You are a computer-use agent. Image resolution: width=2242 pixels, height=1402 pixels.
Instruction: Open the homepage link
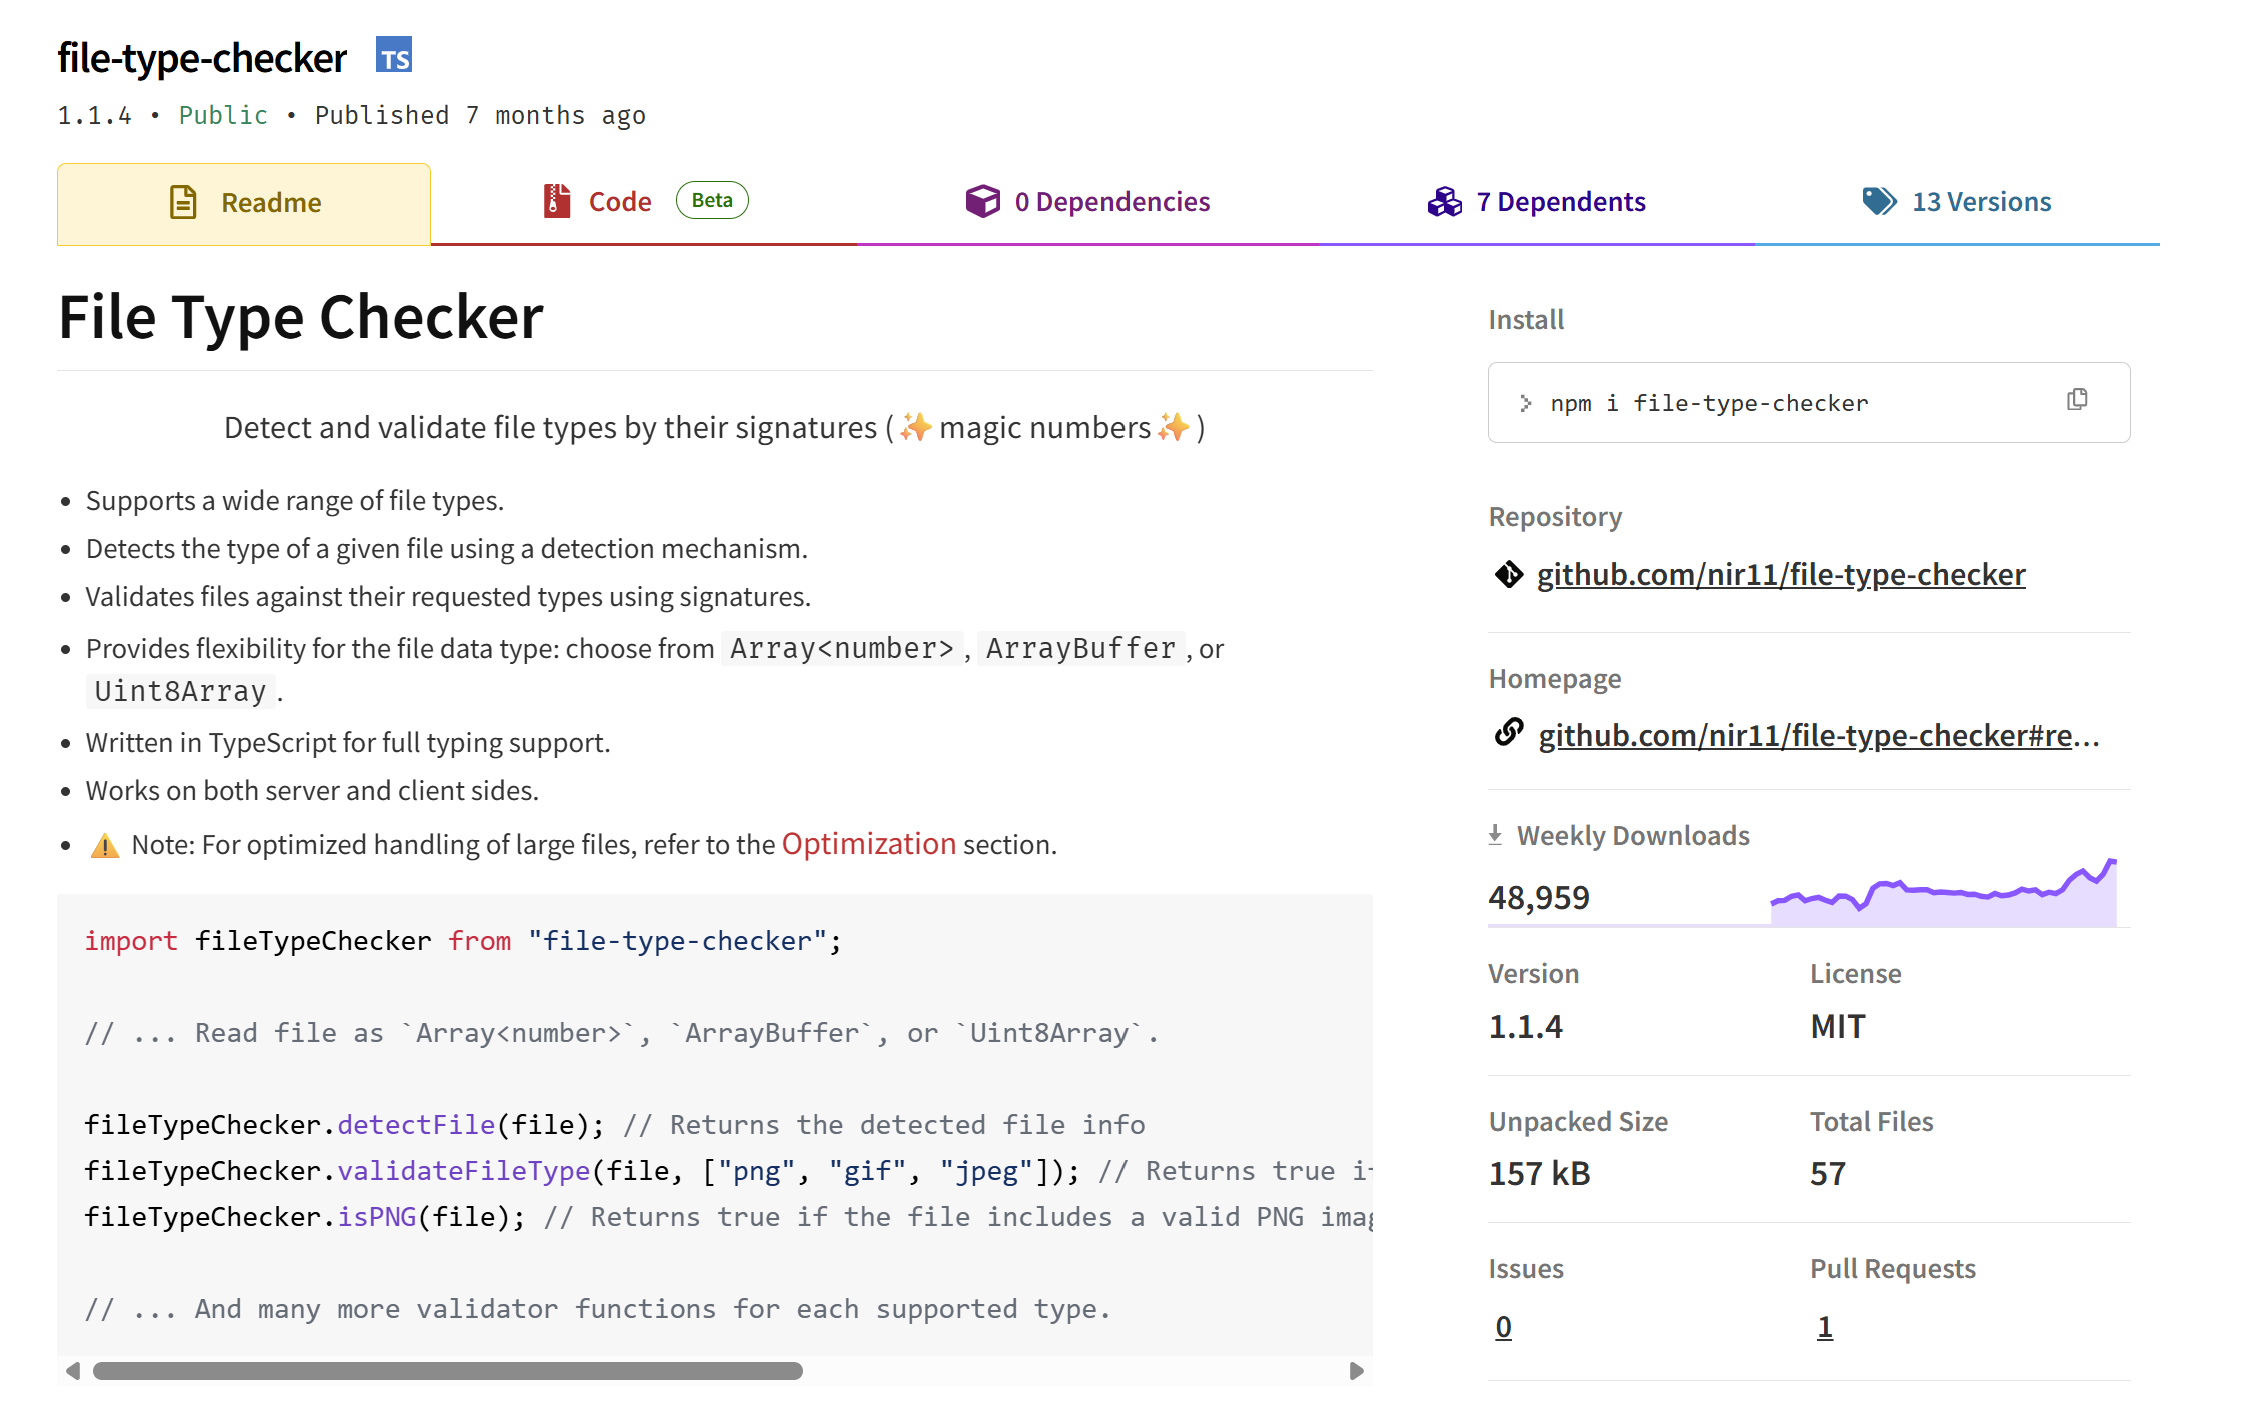[x=1818, y=736]
